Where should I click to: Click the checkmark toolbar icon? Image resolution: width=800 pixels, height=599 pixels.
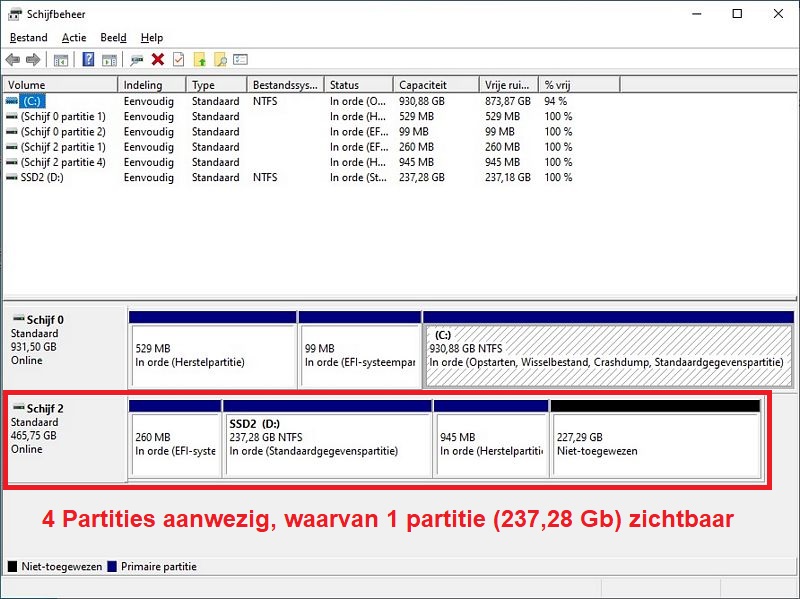pos(177,59)
